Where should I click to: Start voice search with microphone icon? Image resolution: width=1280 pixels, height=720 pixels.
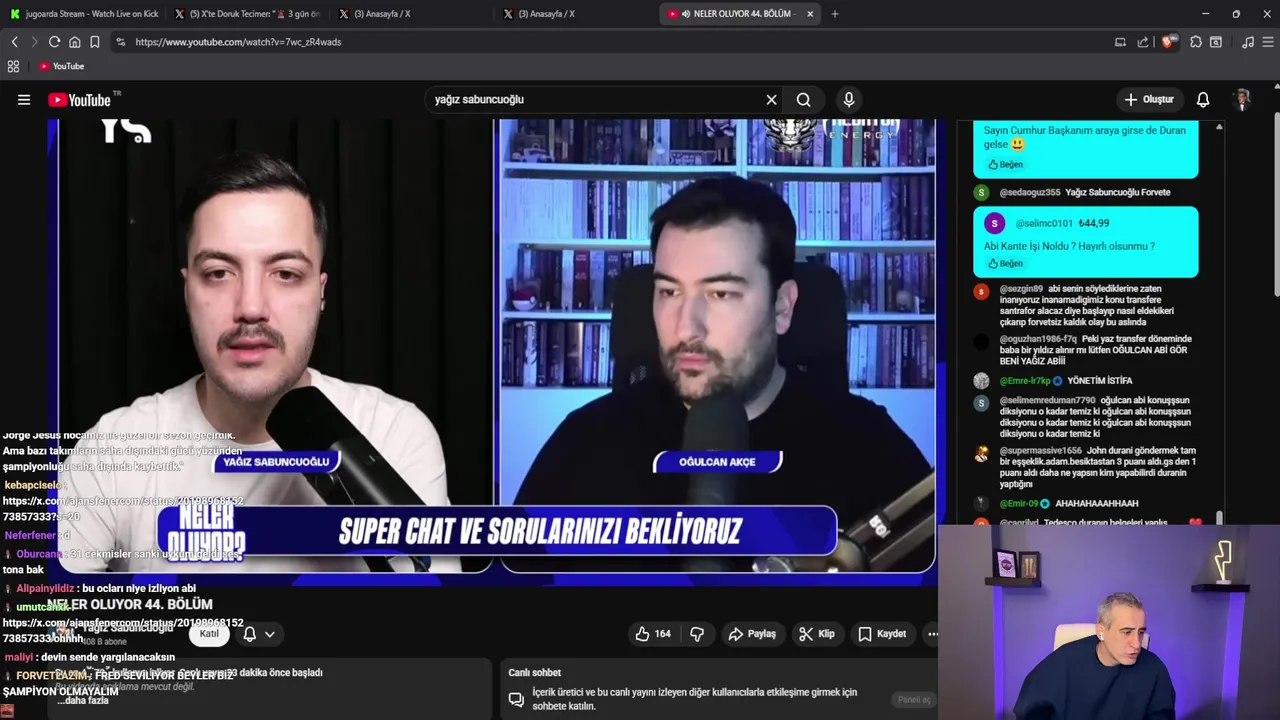(x=849, y=100)
